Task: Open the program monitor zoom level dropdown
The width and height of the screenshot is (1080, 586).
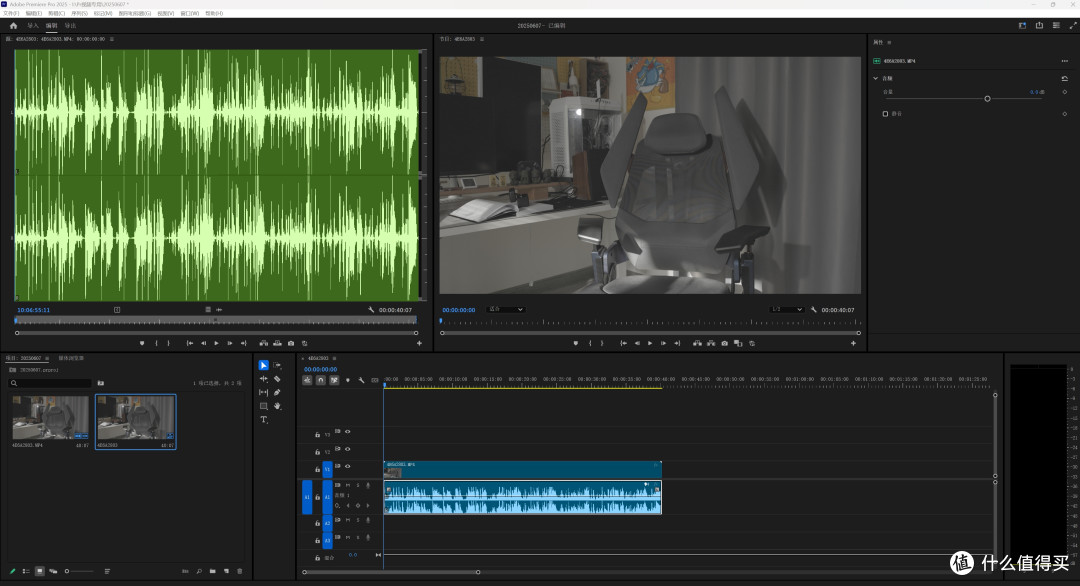Action: (506, 309)
